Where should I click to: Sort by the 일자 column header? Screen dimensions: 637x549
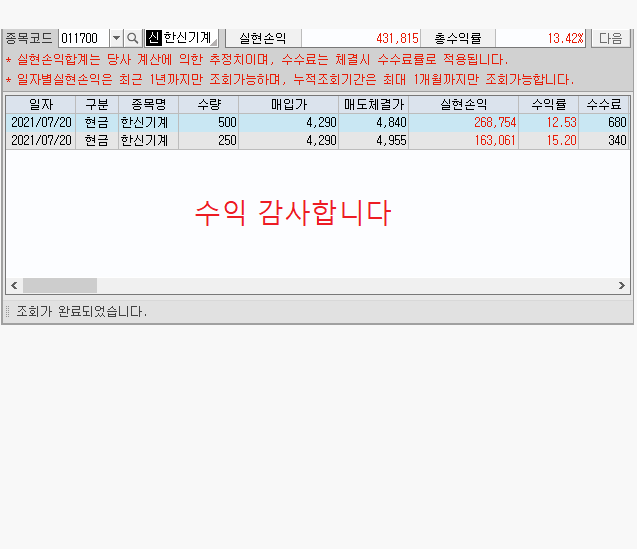[x=41, y=105]
